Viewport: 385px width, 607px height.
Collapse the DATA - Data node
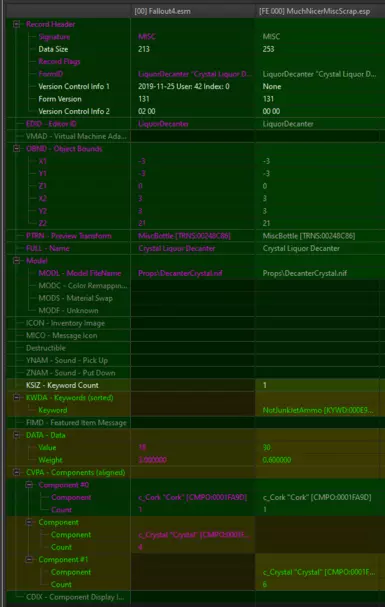(x=17, y=435)
